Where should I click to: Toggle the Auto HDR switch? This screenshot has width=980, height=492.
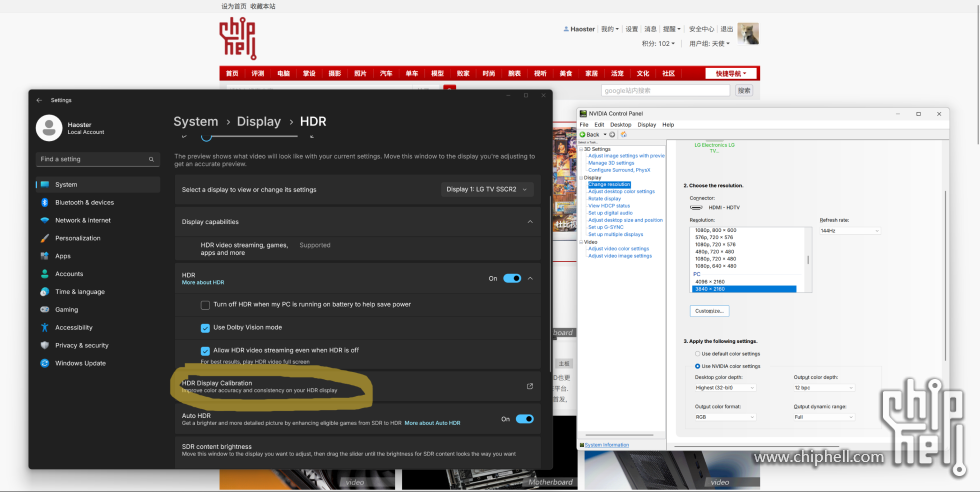[x=524, y=419]
